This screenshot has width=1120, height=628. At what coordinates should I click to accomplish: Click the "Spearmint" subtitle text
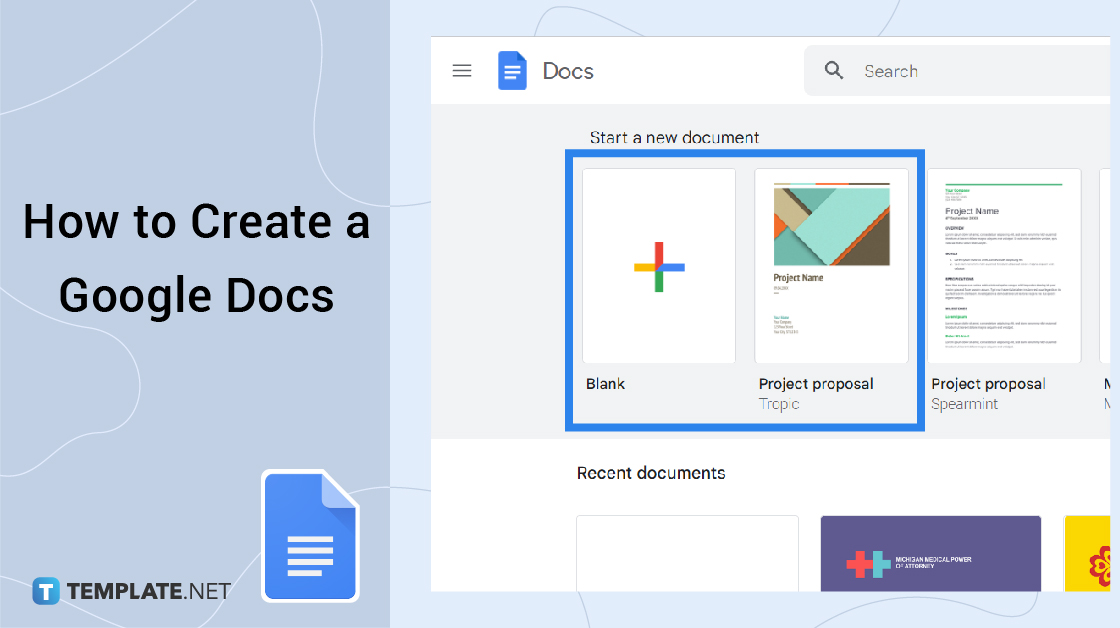[964, 404]
